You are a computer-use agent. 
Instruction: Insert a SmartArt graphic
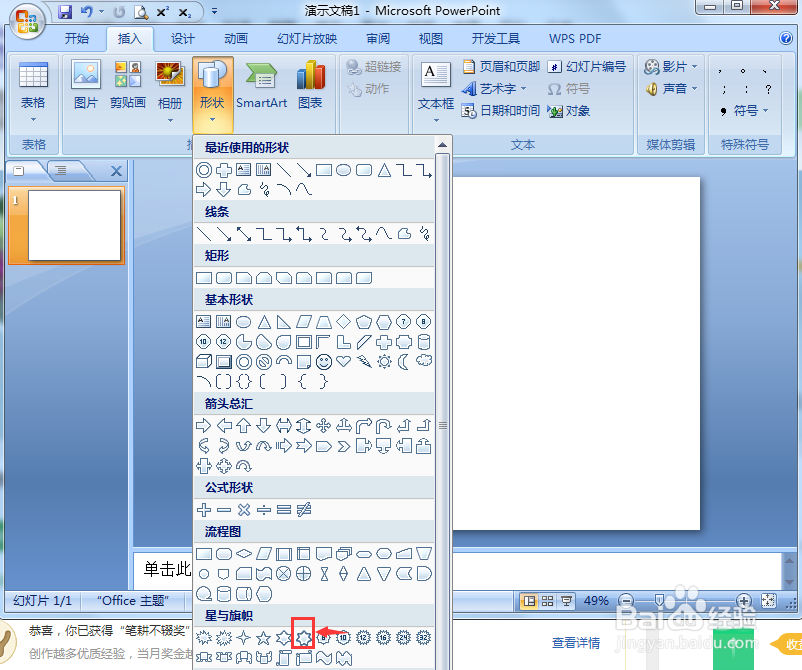pyautogui.click(x=261, y=85)
